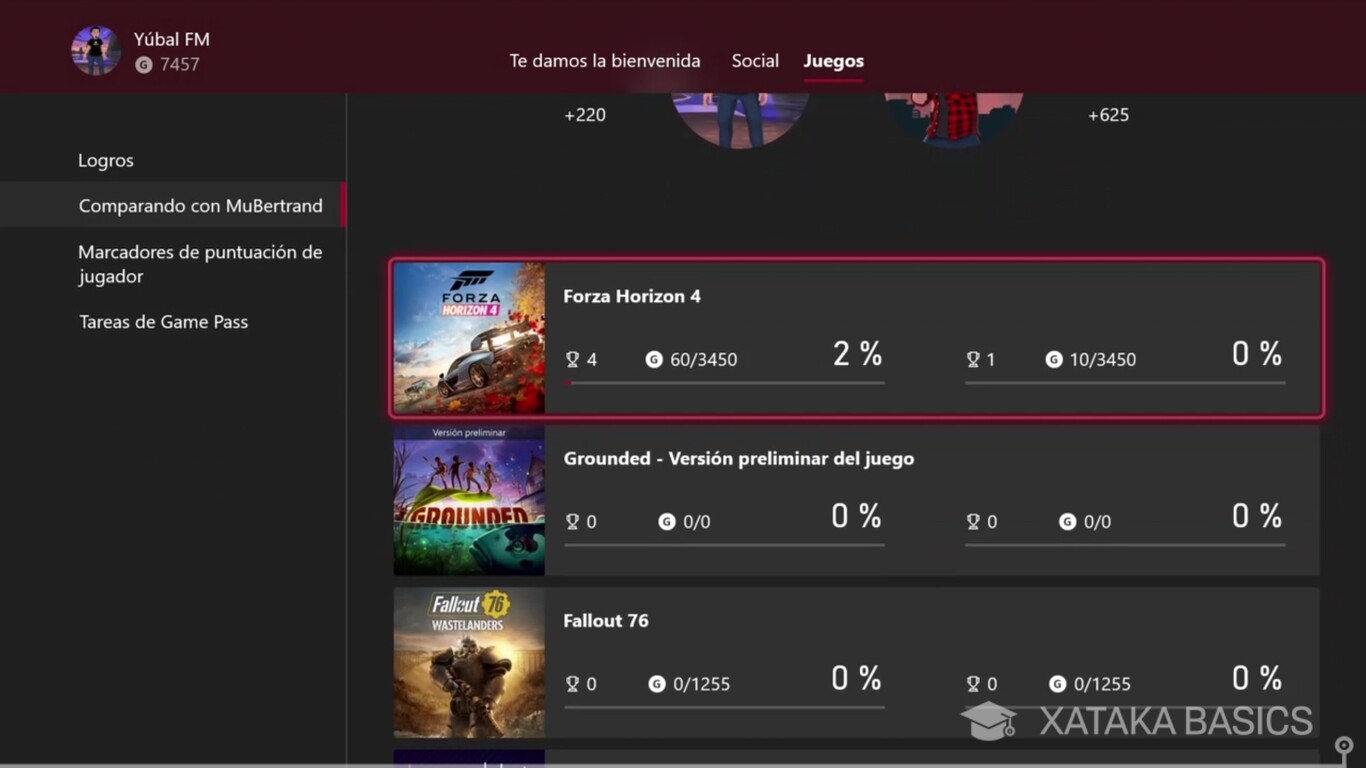Select Logros in the sidebar

click(x=105, y=160)
